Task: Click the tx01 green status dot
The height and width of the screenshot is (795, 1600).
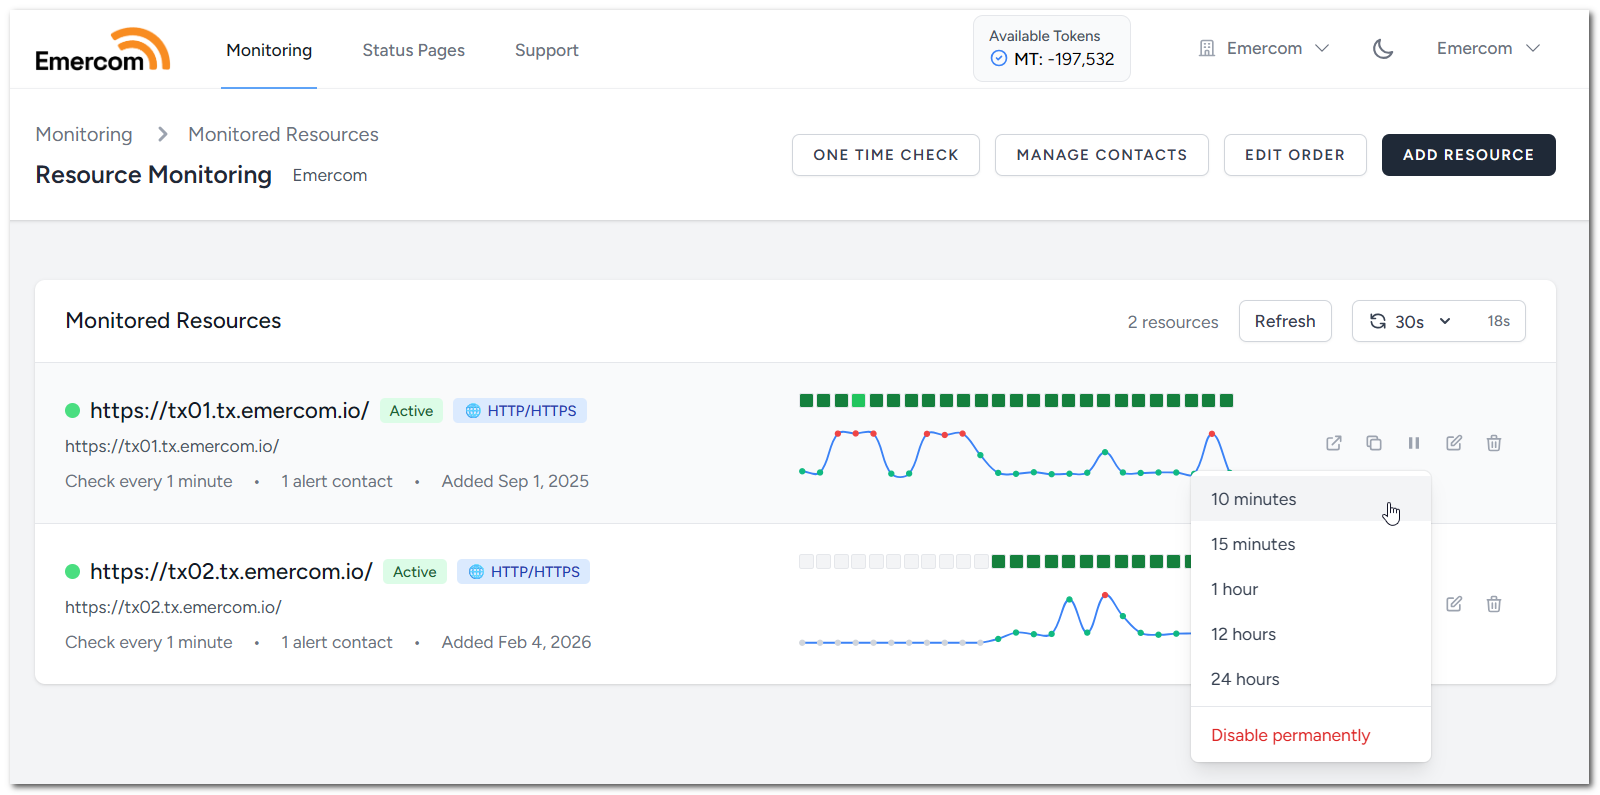Action: (x=72, y=411)
